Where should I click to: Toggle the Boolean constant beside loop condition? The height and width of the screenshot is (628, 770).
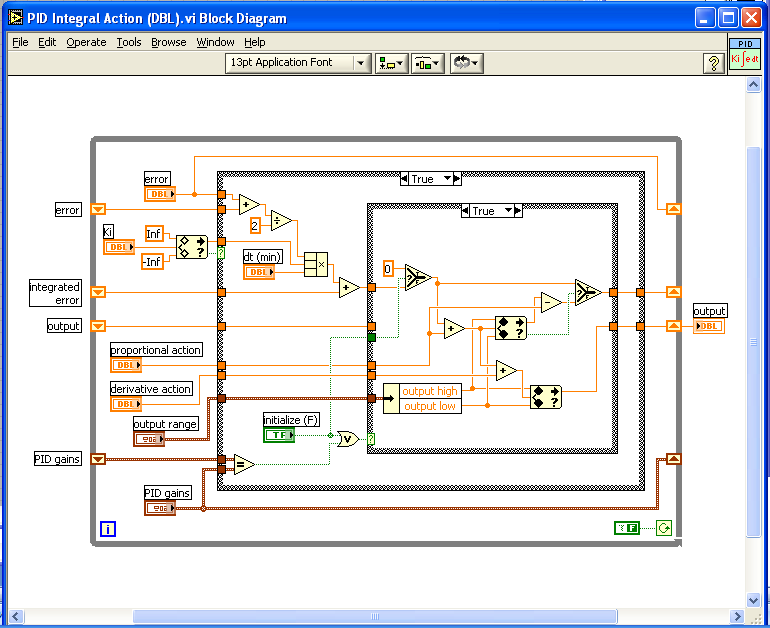coord(627,528)
